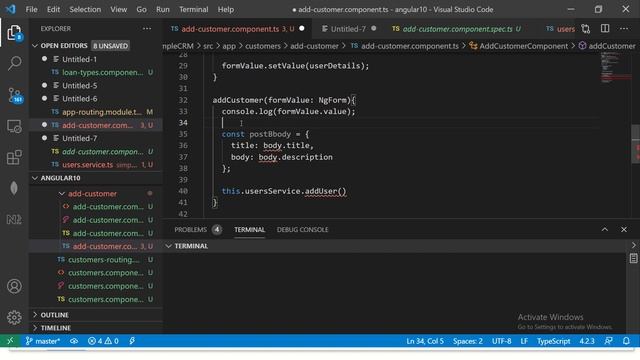
Task: Click LF end-of-line selector
Action: click(524, 341)
